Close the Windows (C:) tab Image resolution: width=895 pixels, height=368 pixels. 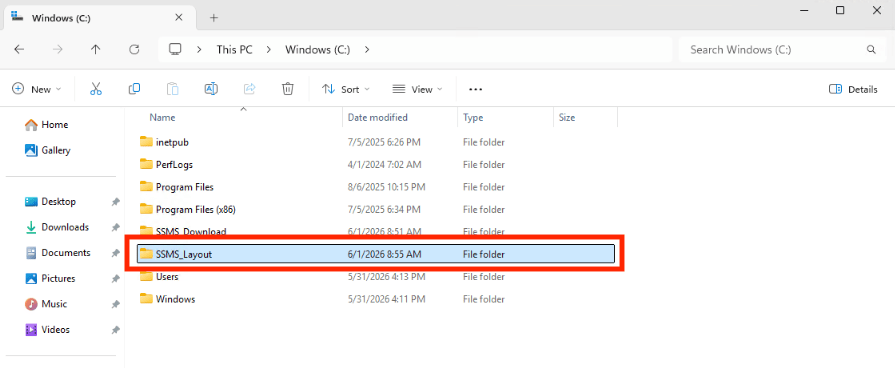click(179, 18)
